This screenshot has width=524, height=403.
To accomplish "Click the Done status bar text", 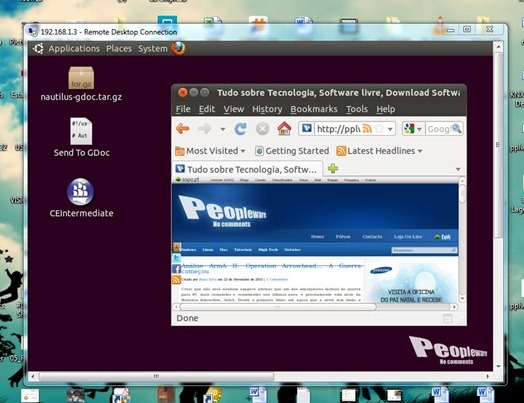I will coord(187,318).
